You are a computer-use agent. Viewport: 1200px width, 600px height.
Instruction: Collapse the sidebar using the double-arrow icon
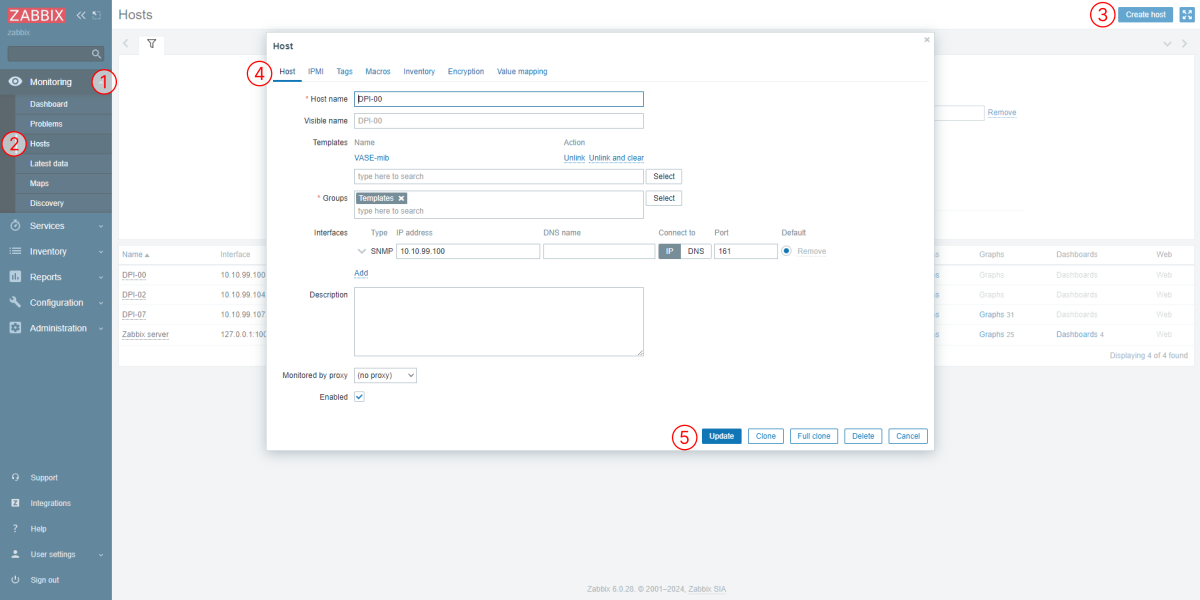(81, 15)
